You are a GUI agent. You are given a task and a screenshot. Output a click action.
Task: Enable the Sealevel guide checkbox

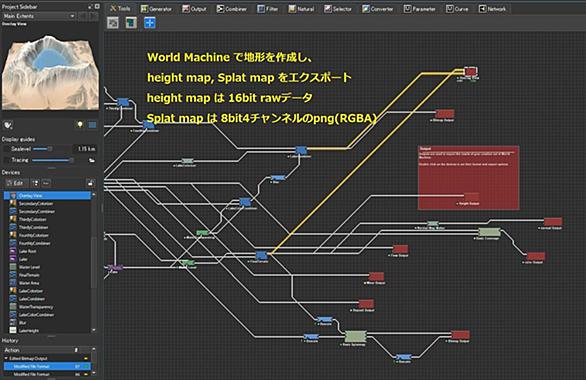pyautogui.click(x=6, y=149)
